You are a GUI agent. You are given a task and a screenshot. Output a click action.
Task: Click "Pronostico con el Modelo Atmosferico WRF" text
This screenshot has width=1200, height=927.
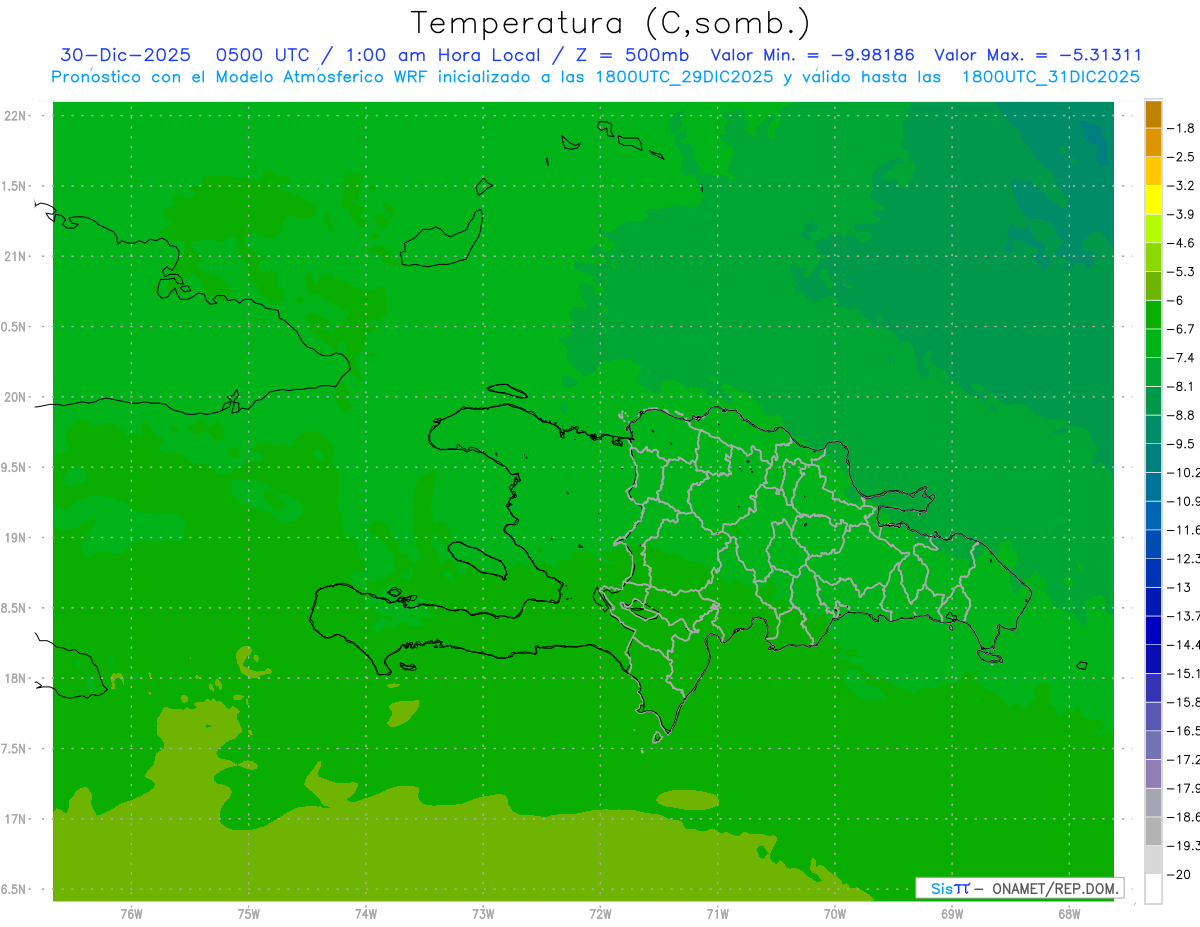(240, 77)
